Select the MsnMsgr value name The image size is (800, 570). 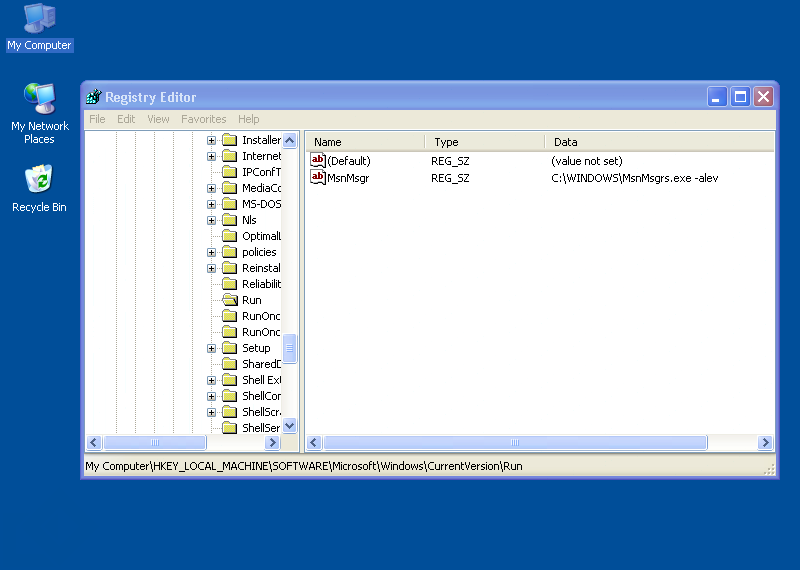(x=348, y=178)
